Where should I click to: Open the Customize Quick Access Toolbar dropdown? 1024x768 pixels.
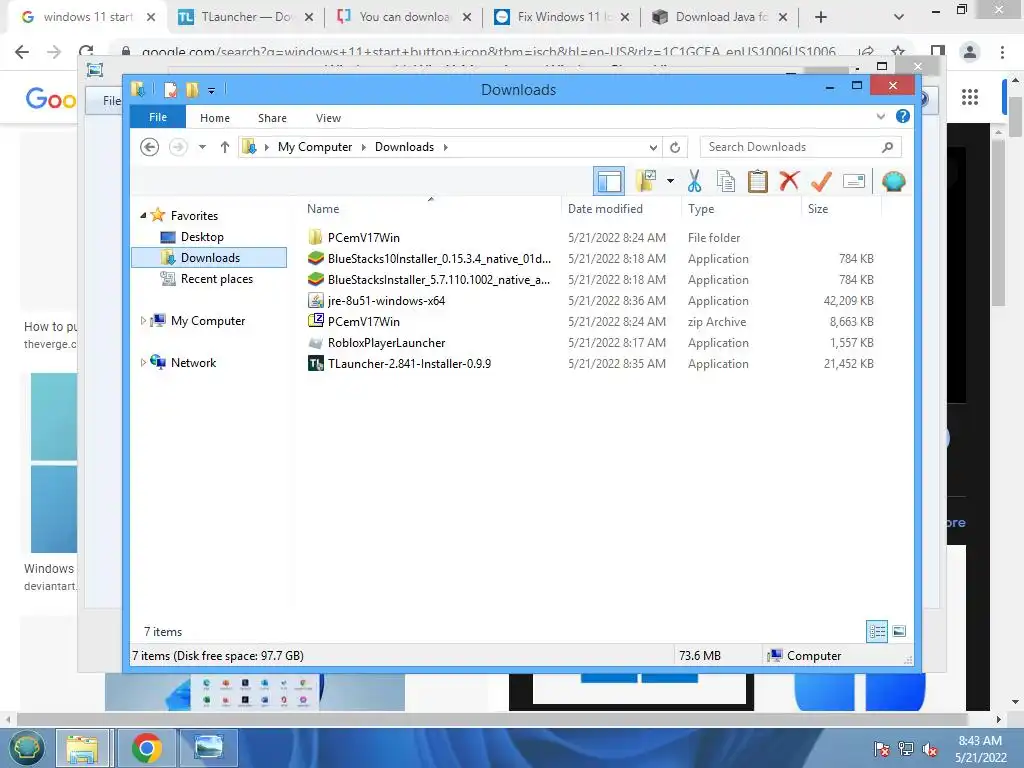pyautogui.click(x=212, y=91)
